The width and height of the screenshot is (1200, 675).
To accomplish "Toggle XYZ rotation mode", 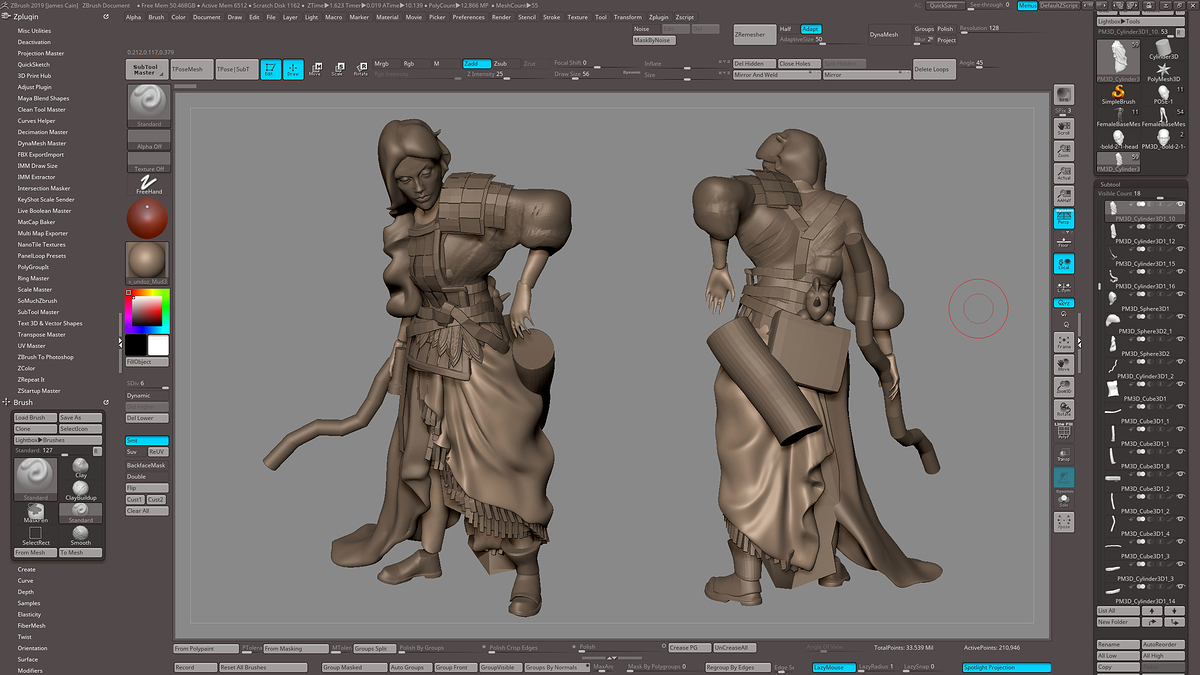I will 1063,302.
